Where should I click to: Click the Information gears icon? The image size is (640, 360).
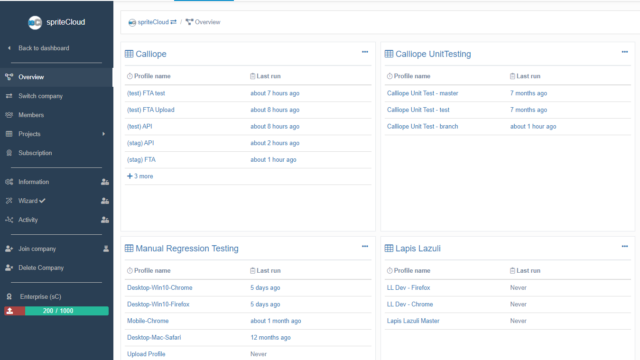coord(9,182)
